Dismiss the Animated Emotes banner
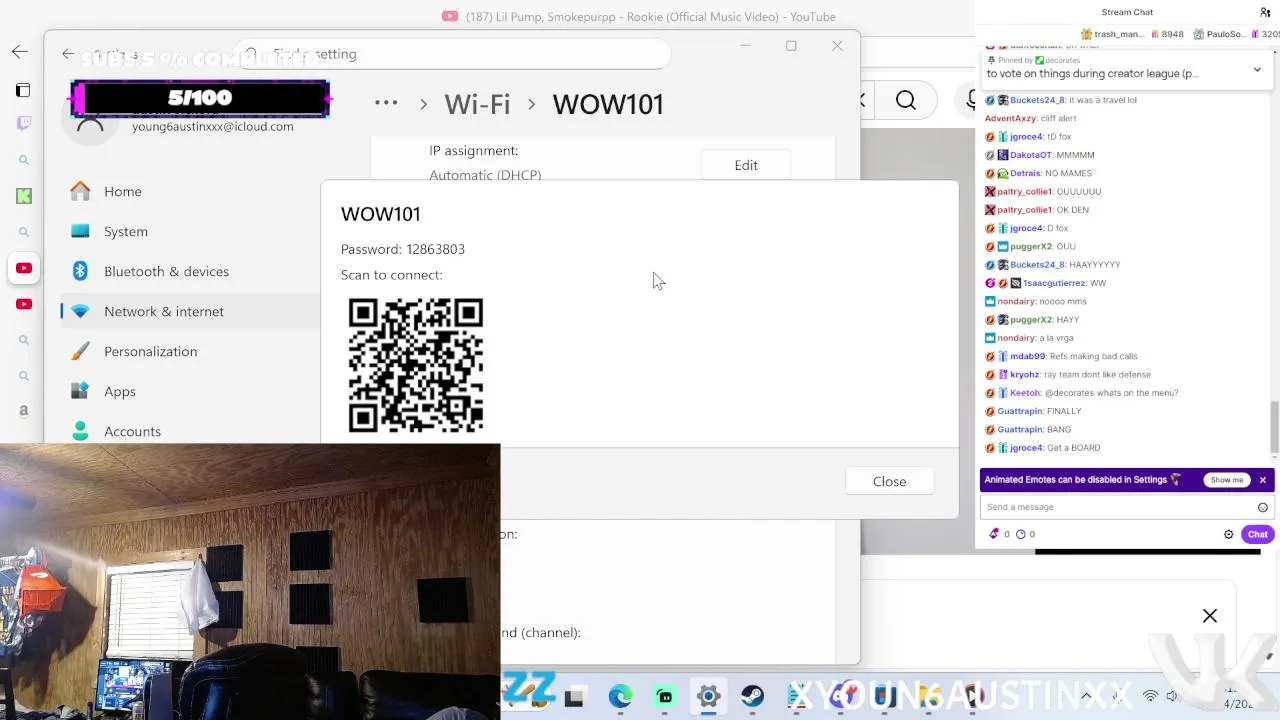 click(x=1263, y=480)
